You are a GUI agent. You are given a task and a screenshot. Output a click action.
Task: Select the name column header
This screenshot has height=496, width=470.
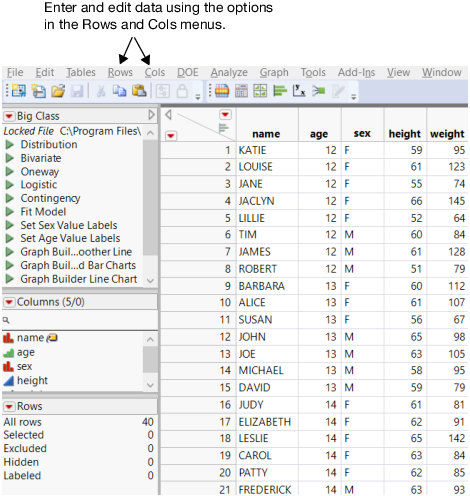click(x=267, y=125)
